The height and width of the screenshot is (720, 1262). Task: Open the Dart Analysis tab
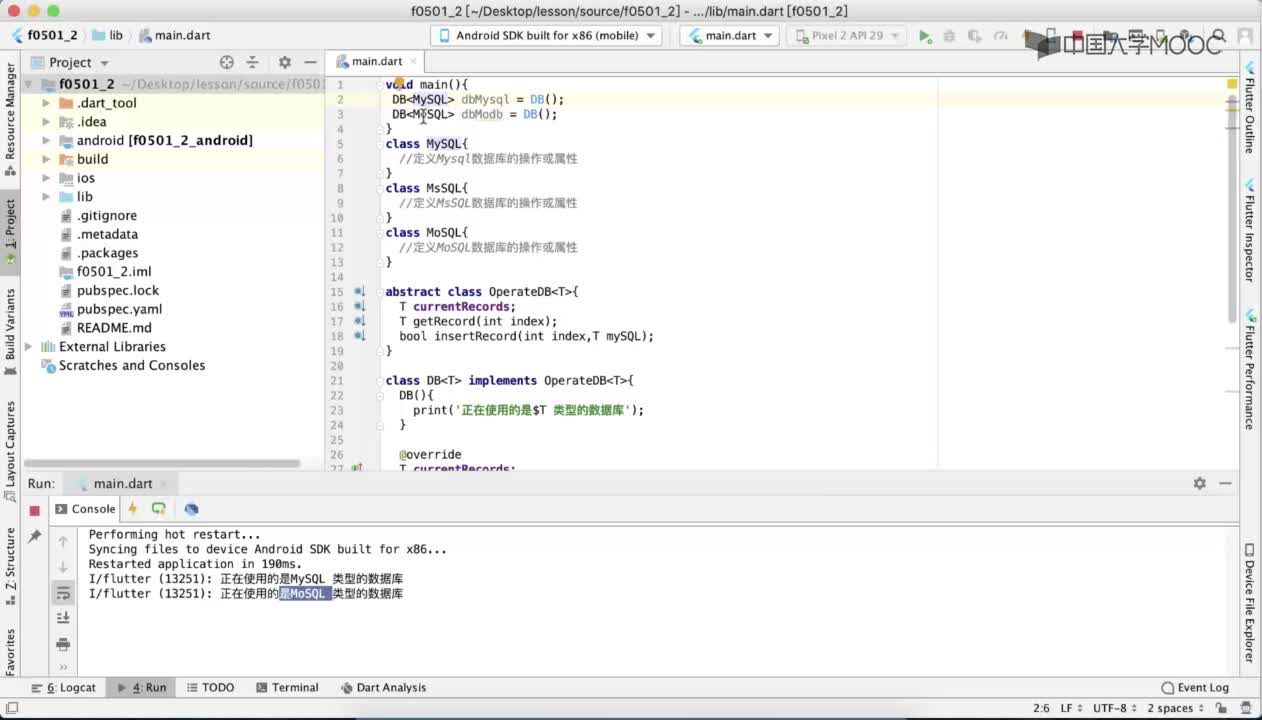tap(383, 688)
